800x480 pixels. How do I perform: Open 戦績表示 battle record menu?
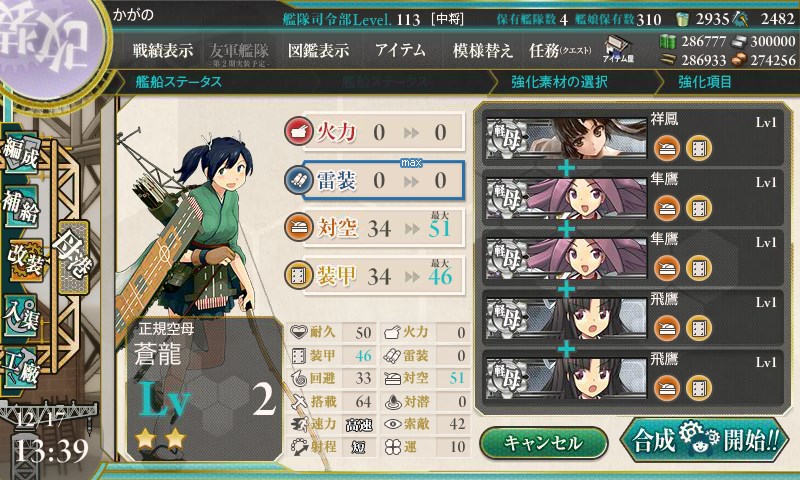(163, 50)
